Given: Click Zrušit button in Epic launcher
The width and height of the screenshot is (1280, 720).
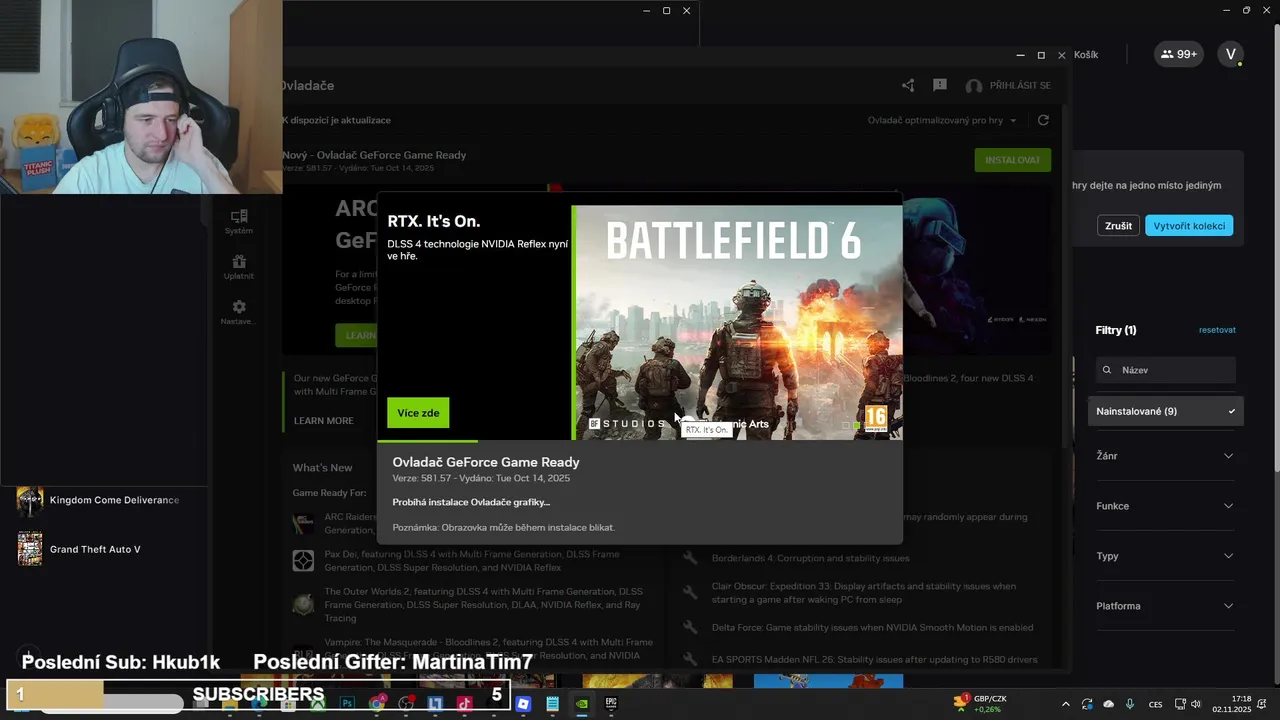Looking at the screenshot, I should coord(1118,226).
